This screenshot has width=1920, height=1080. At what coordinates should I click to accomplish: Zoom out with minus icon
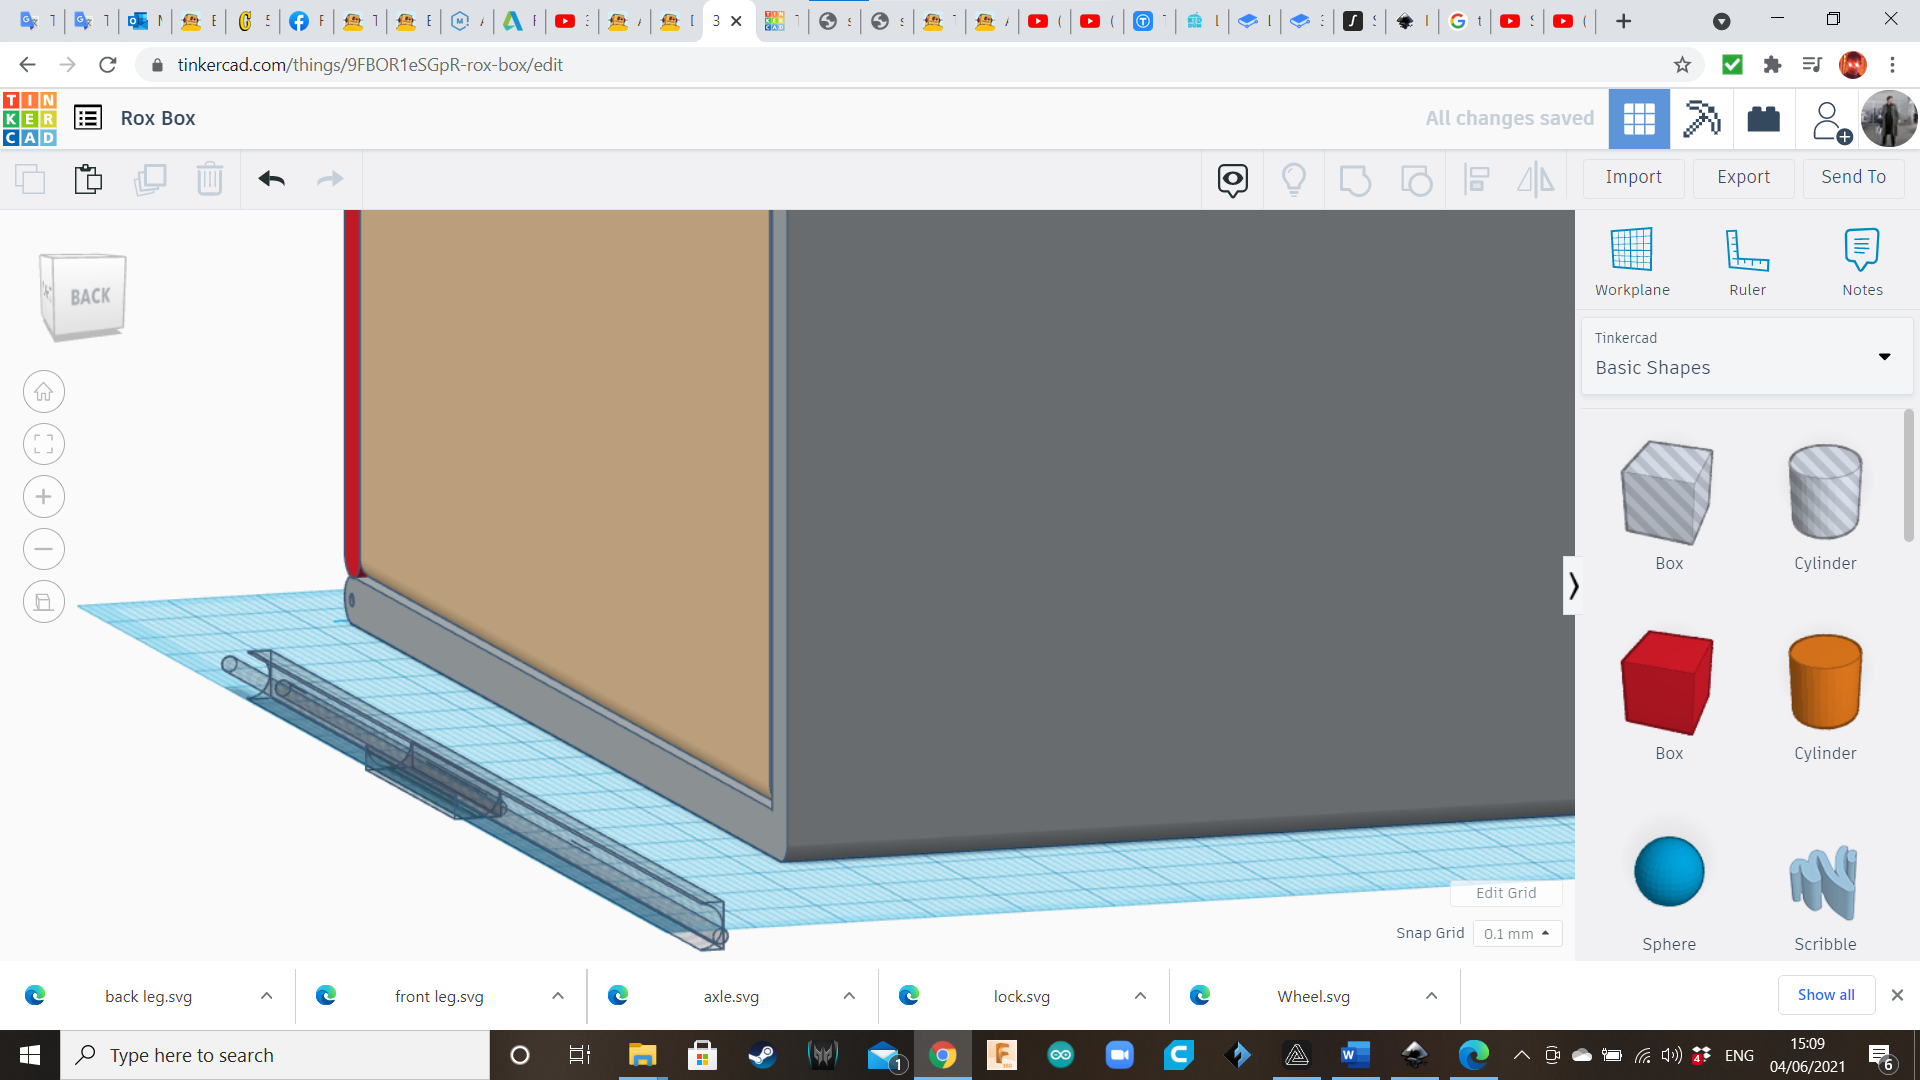(x=44, y=549)
